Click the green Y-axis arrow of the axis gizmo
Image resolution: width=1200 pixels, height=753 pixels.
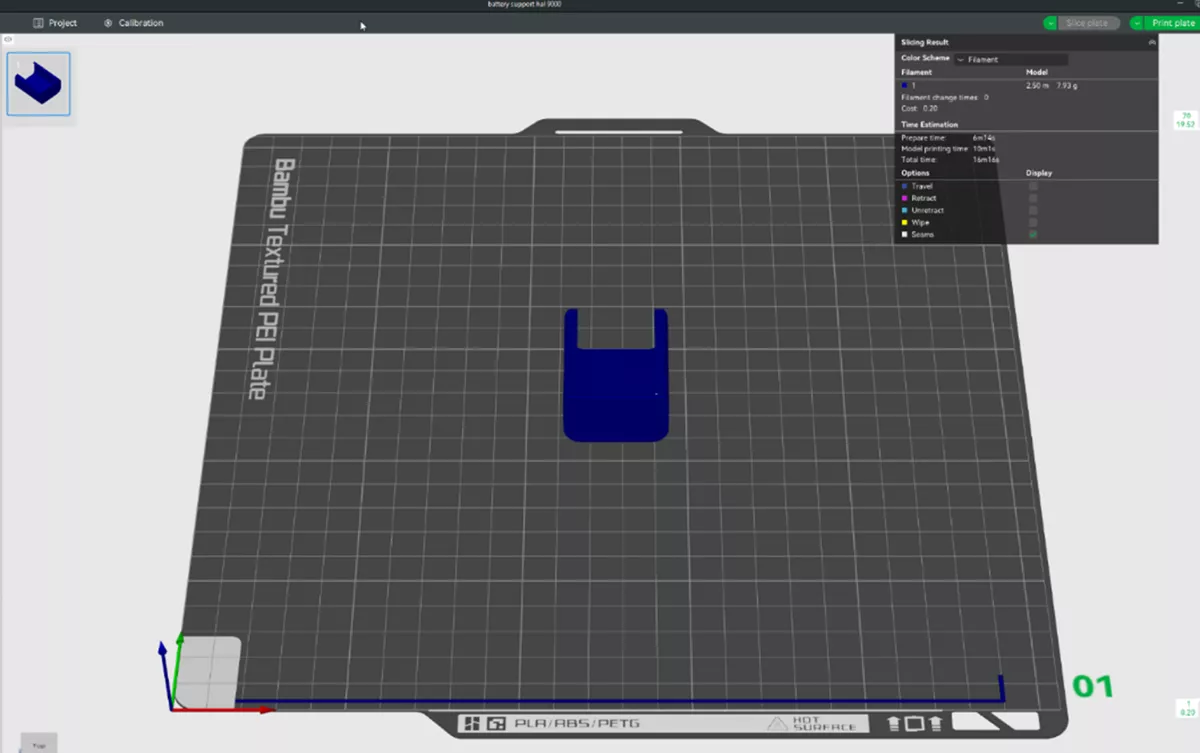point(179,639)
